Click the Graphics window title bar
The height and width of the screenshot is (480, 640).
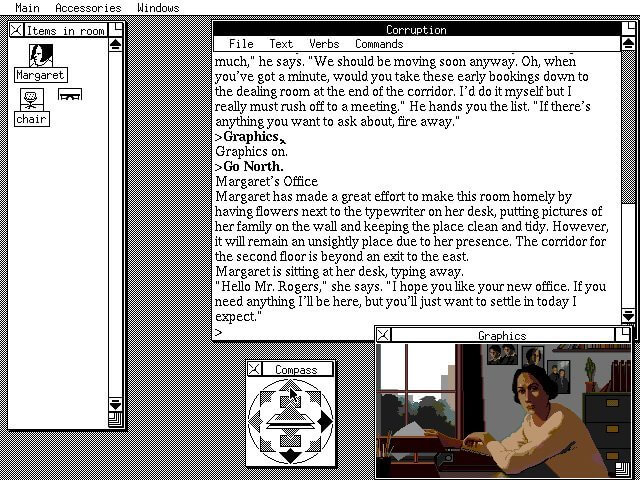pyautogui.click(x=503, y=336)
